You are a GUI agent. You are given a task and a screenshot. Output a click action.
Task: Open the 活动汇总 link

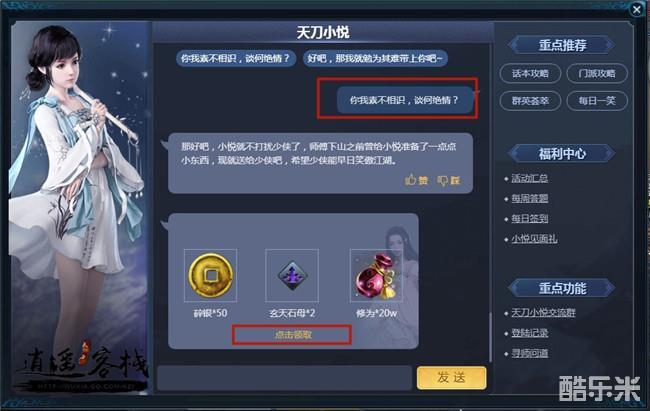pos(529,178)
